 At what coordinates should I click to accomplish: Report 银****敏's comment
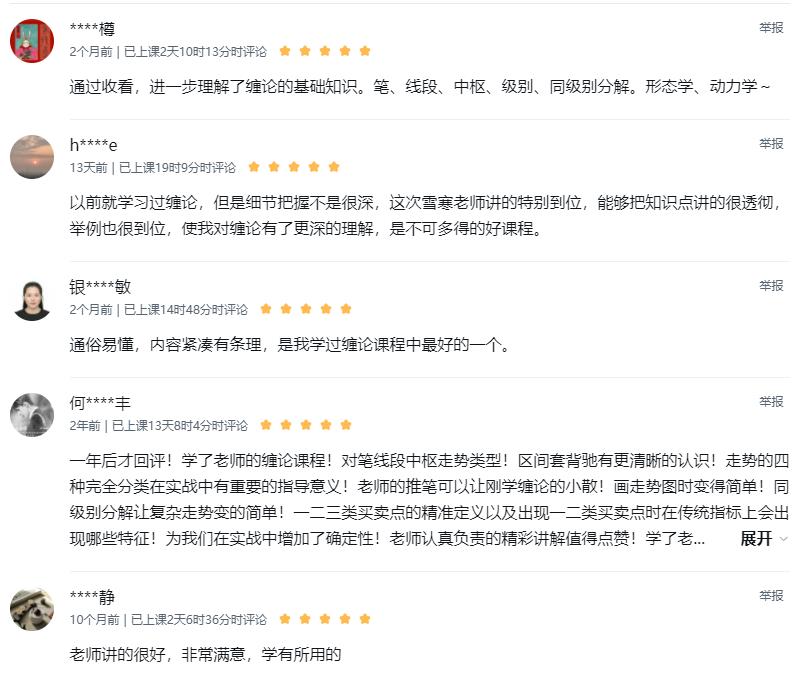(771, 286)
